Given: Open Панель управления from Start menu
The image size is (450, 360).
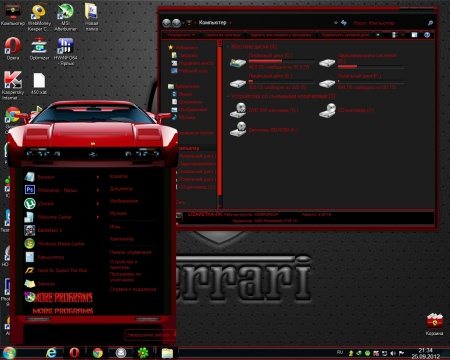Looking at the screenshot, I should (x=131, y=252).
